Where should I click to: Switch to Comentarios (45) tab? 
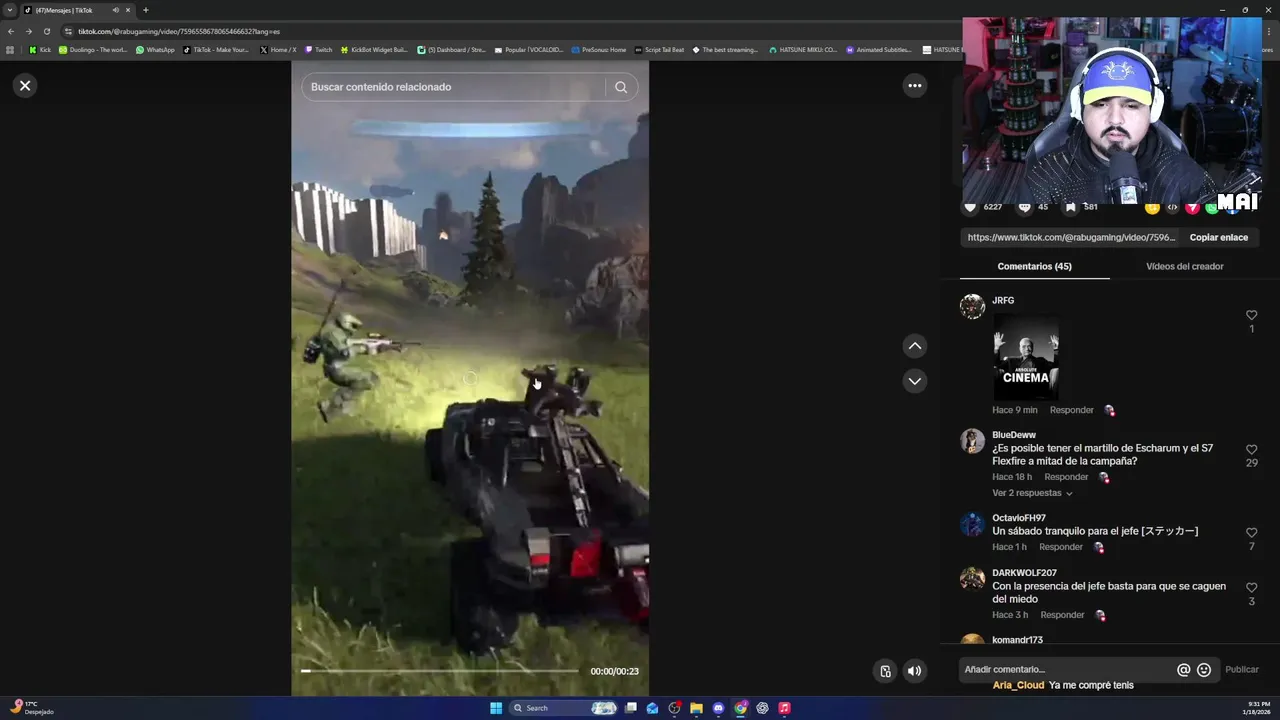[1034, 266]
